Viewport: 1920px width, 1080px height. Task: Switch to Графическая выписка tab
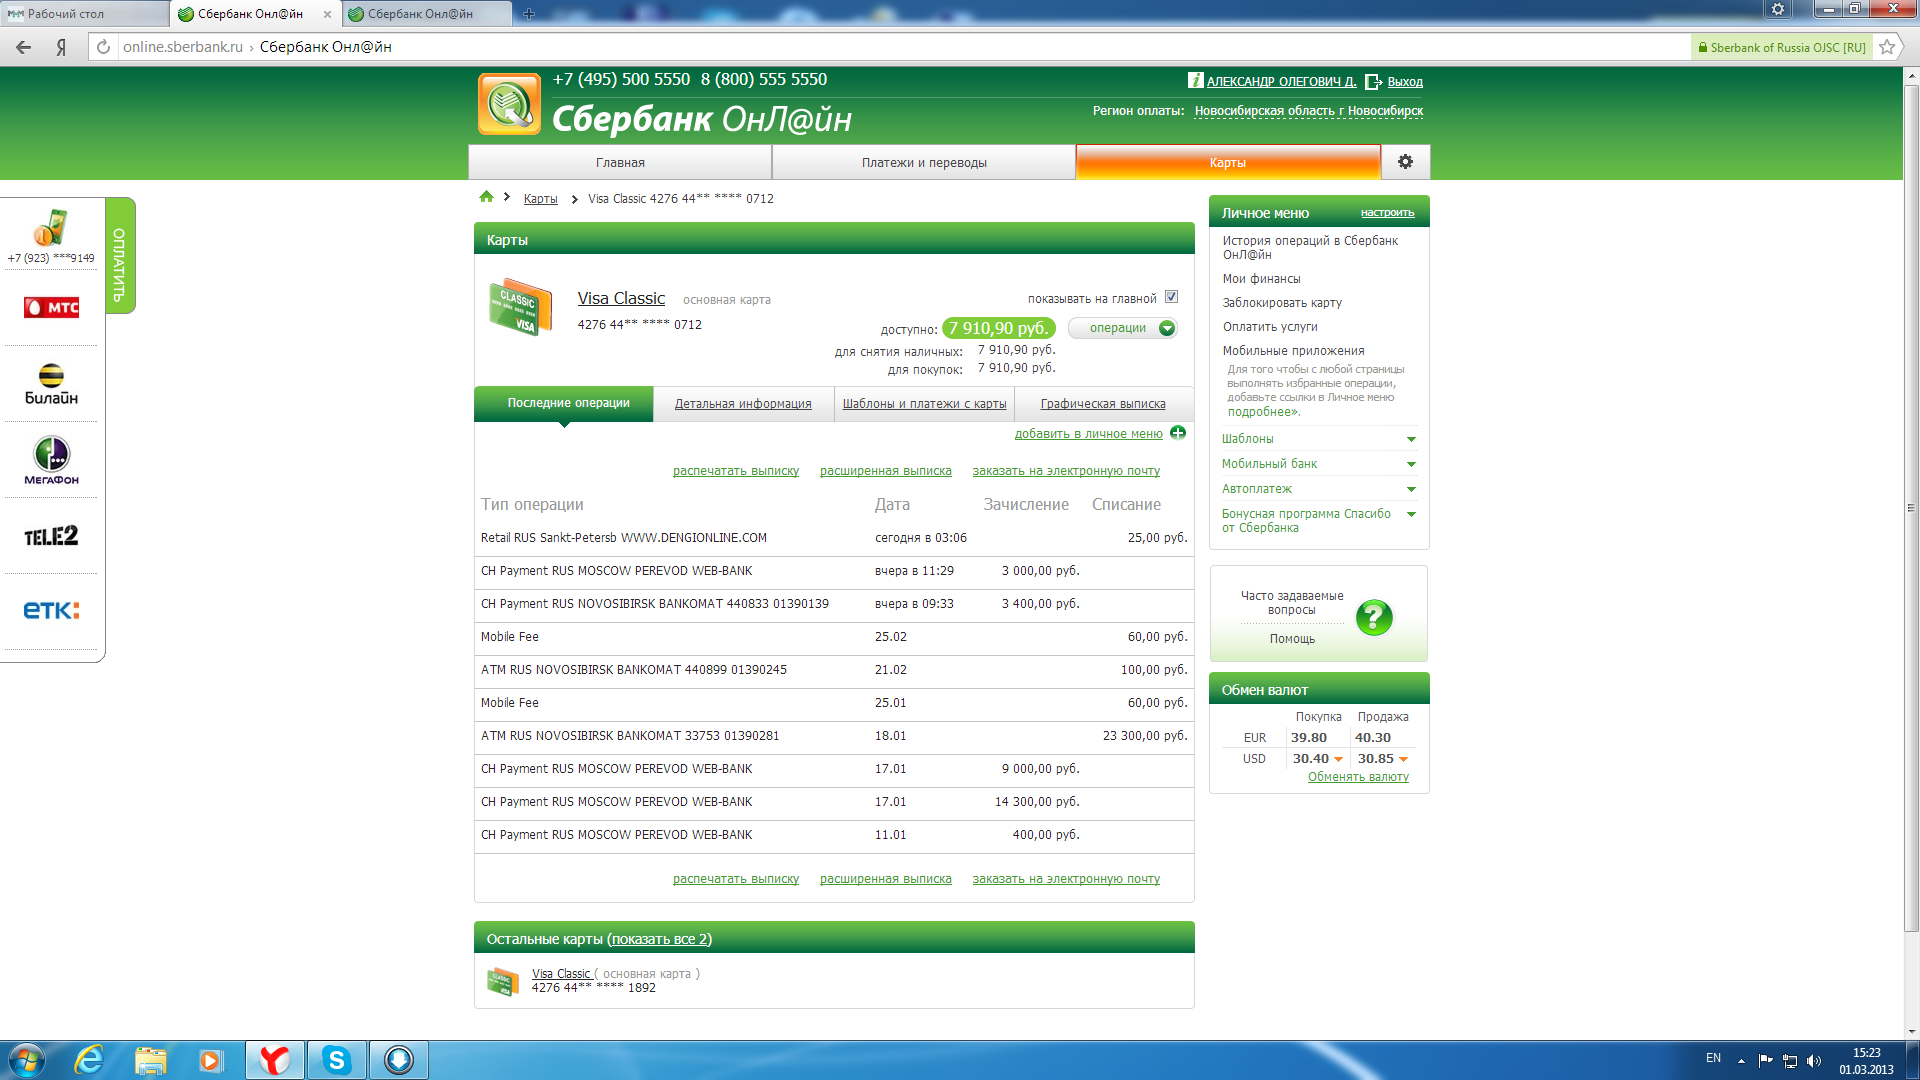(1102, 404)
